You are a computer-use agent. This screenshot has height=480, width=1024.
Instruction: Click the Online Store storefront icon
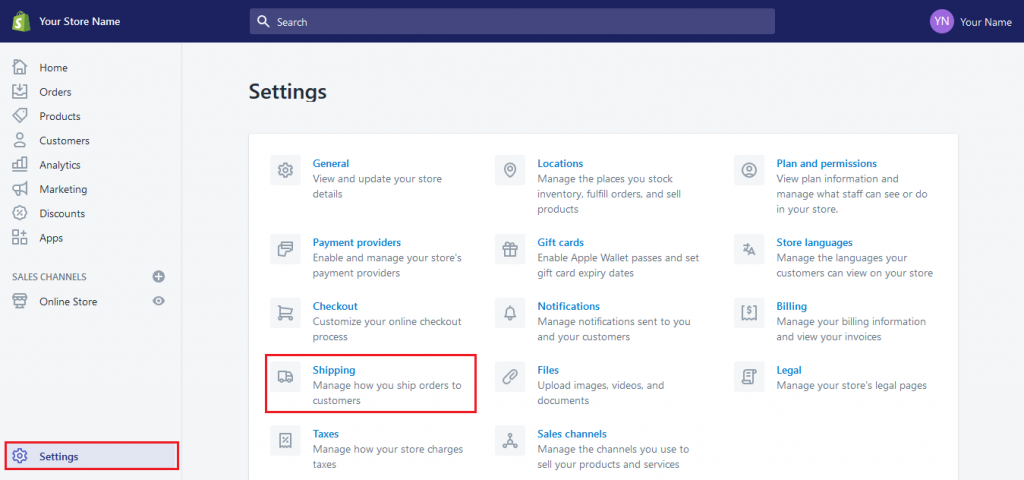(x=20, y=301)
